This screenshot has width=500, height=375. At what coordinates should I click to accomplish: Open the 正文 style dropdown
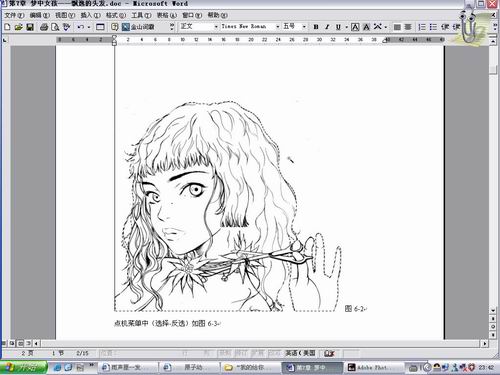(x=216, y=27)
